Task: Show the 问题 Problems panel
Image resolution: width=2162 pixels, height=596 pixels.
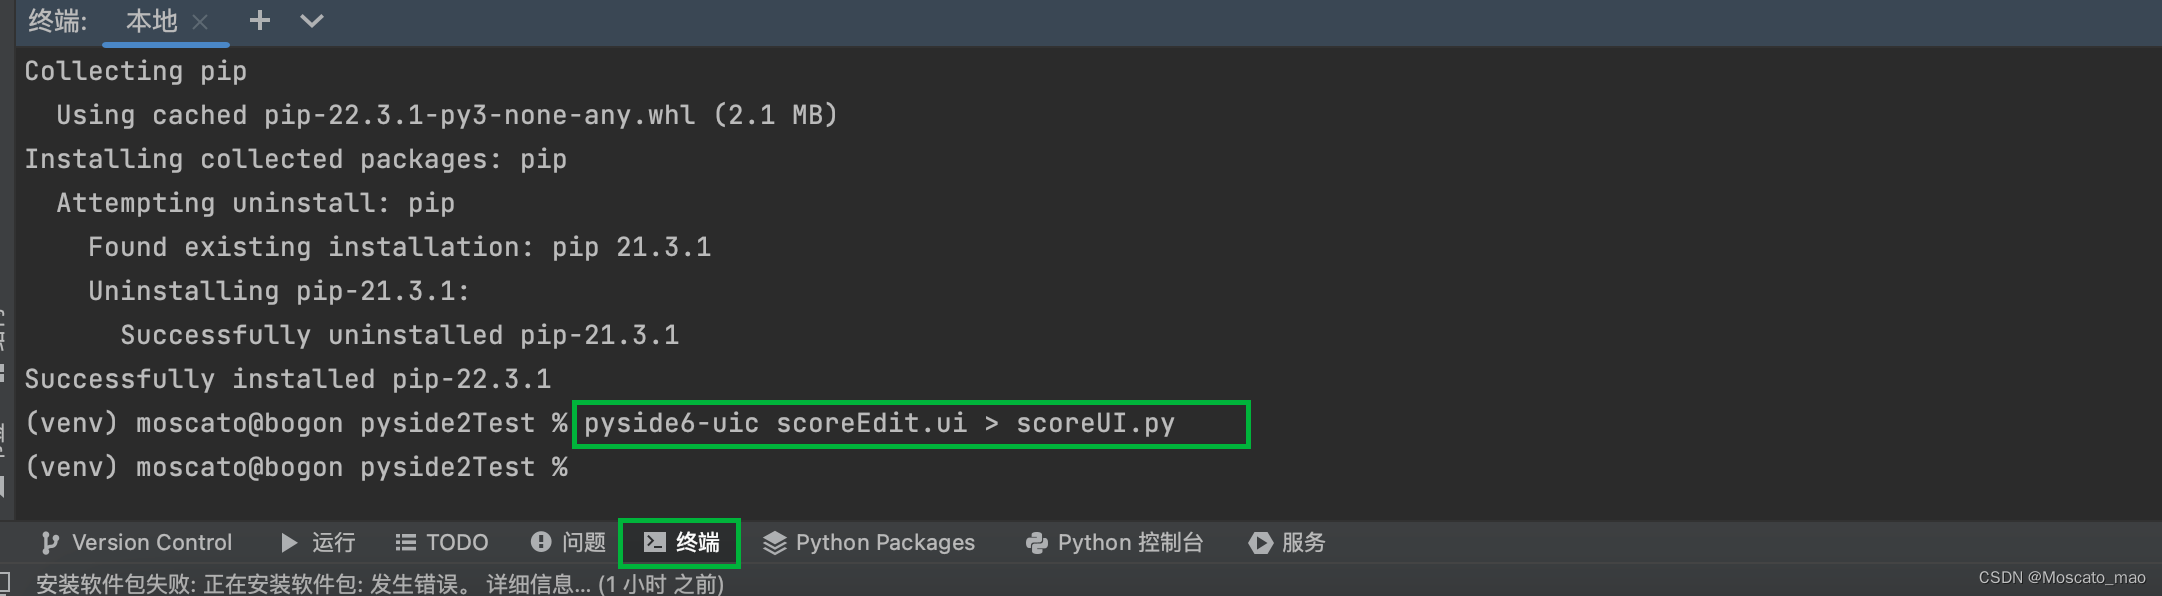Action: click(568, 542)
